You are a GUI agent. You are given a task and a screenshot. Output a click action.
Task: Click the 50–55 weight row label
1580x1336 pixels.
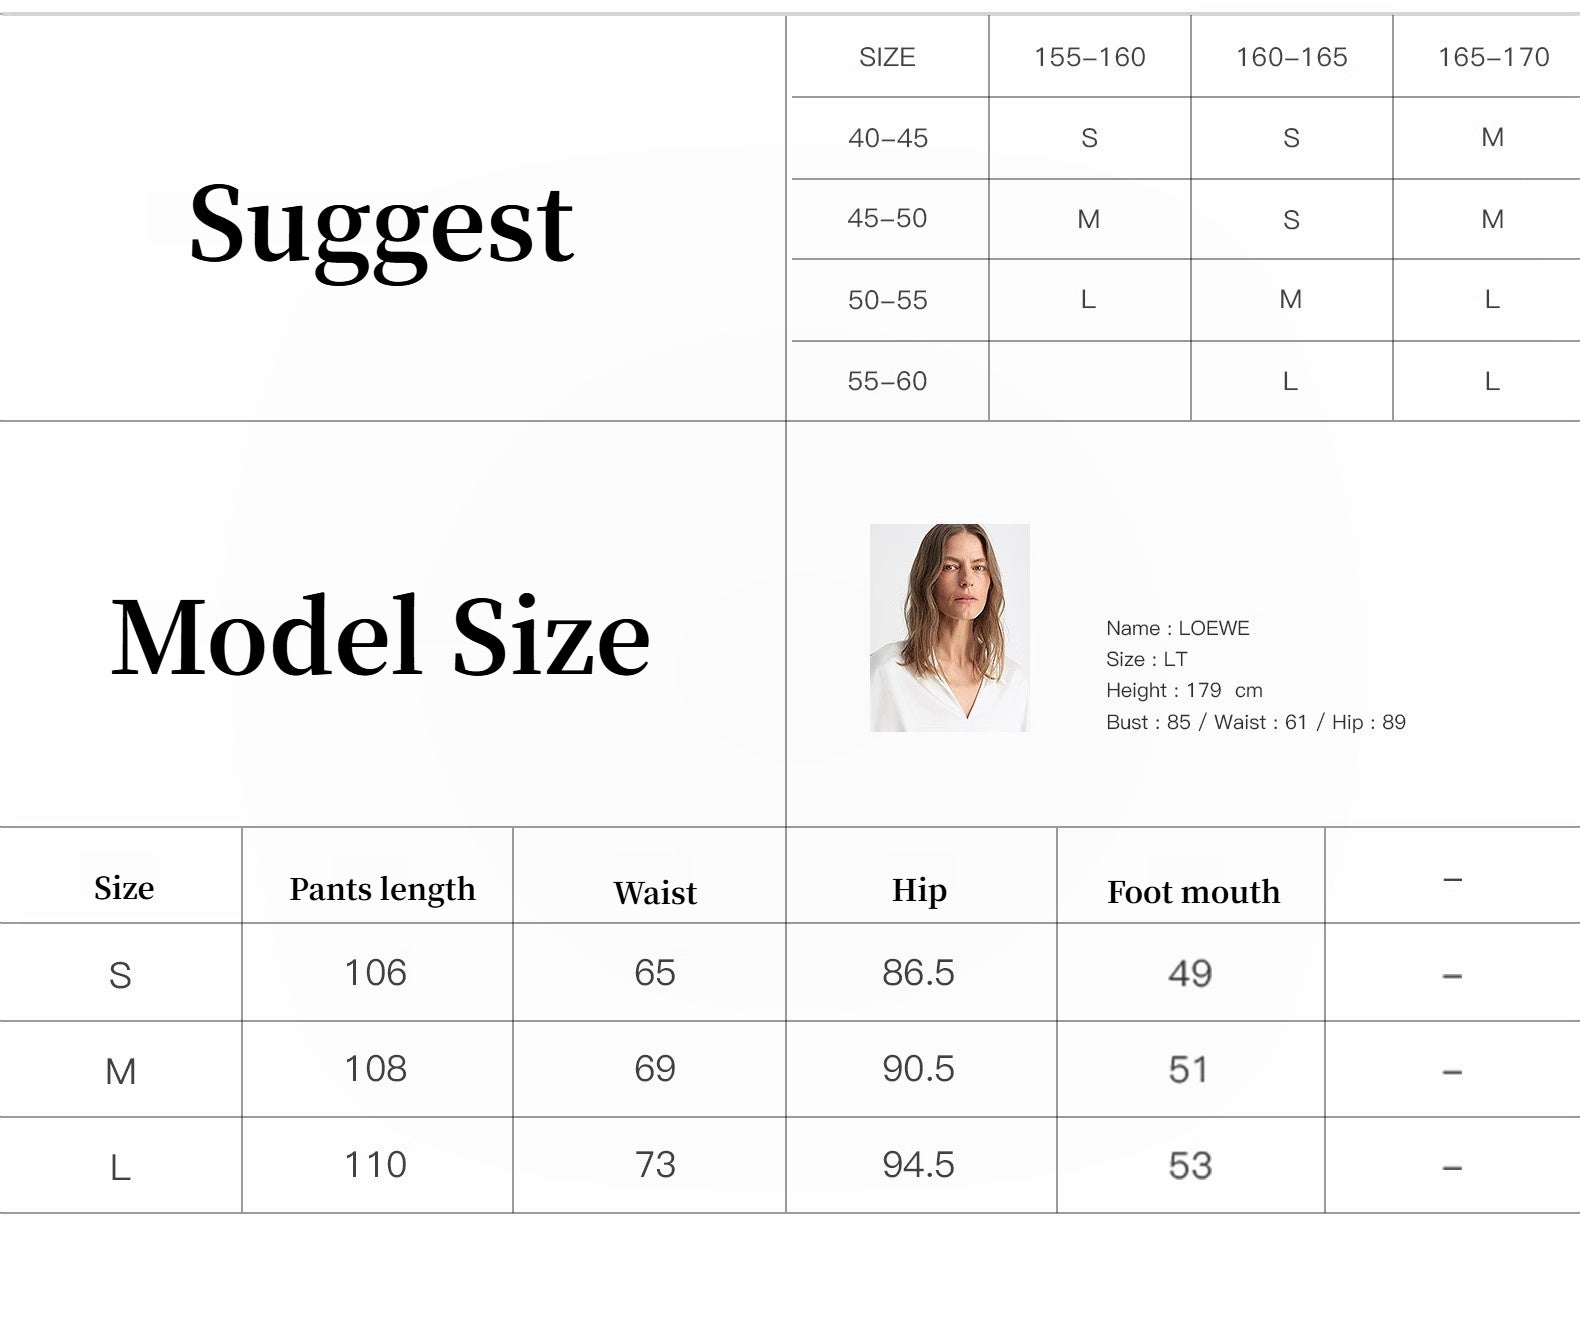point(887,300)
